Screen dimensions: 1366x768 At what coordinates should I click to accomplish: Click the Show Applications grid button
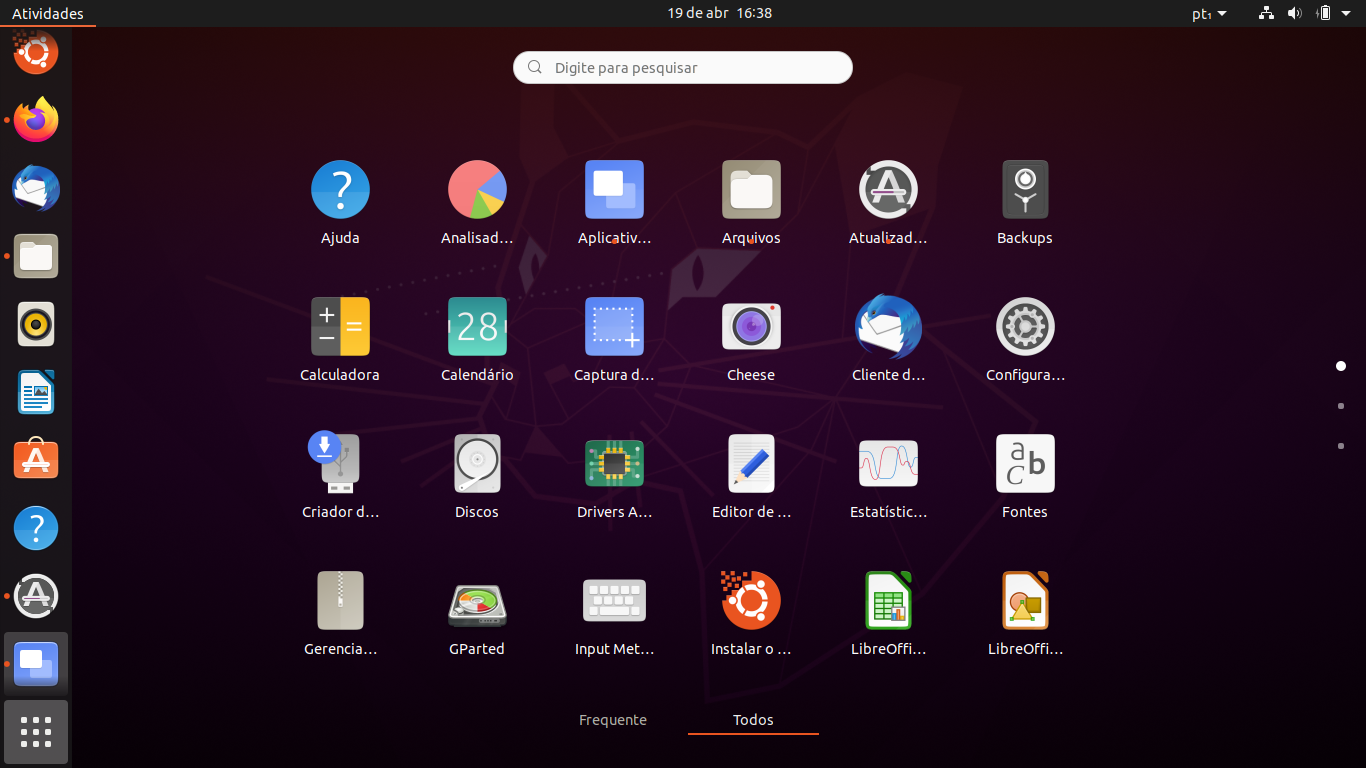click(36, 732)
